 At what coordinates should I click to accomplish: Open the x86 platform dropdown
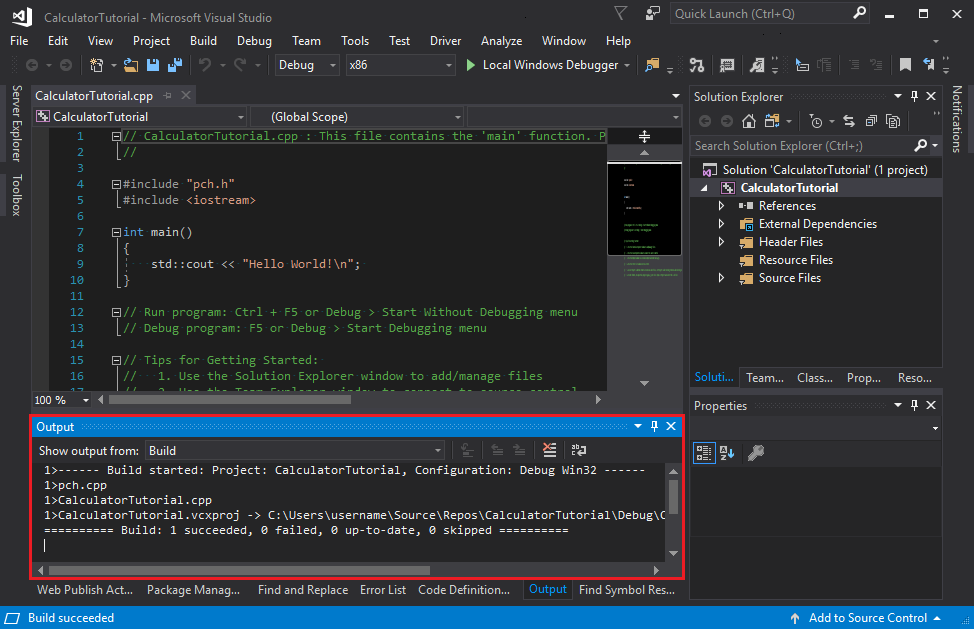[400, 63]
